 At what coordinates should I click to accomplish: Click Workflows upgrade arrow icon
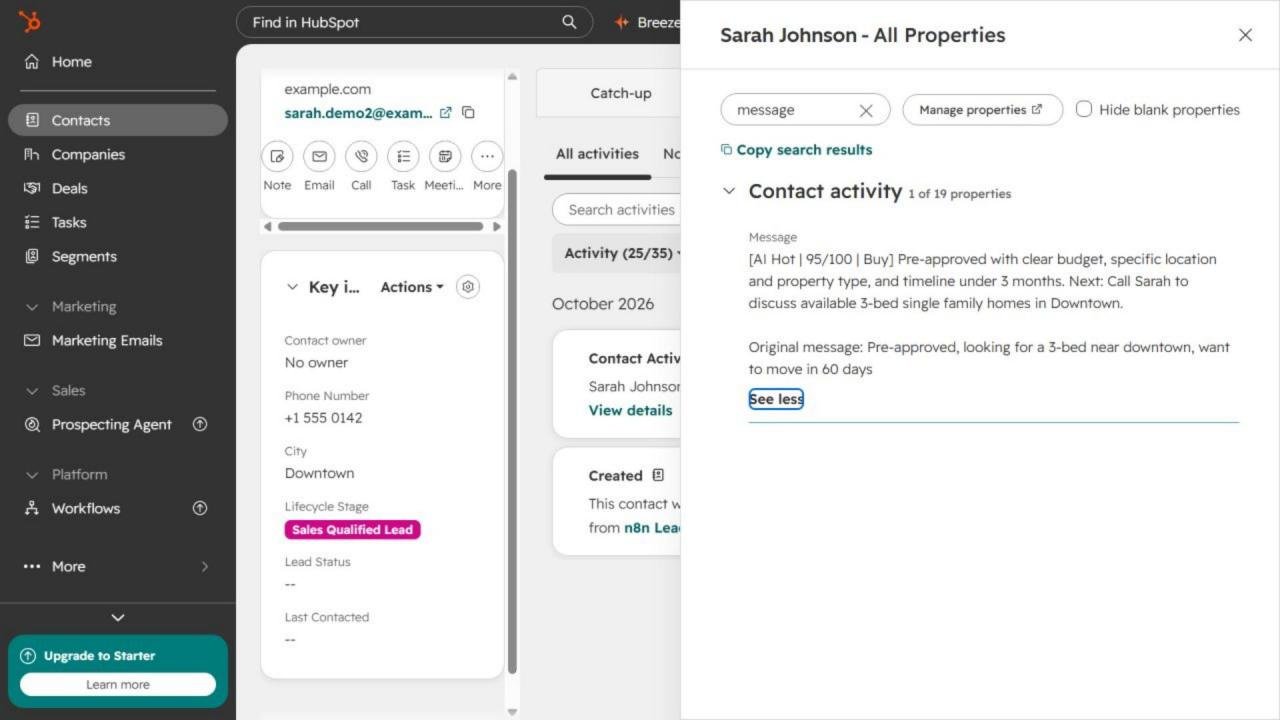coord(200,508)
